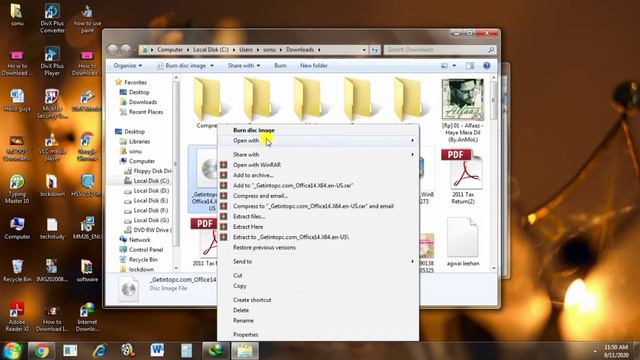Open the Typing Master 10 desktop icon
Viewport: 640px width, 360px height.
(17, 189)
